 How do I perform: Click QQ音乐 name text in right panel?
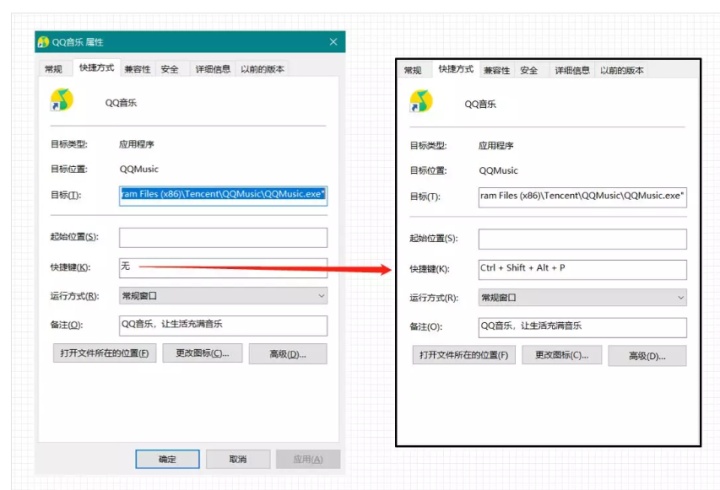pyautogui.click(x=480, y=104)
